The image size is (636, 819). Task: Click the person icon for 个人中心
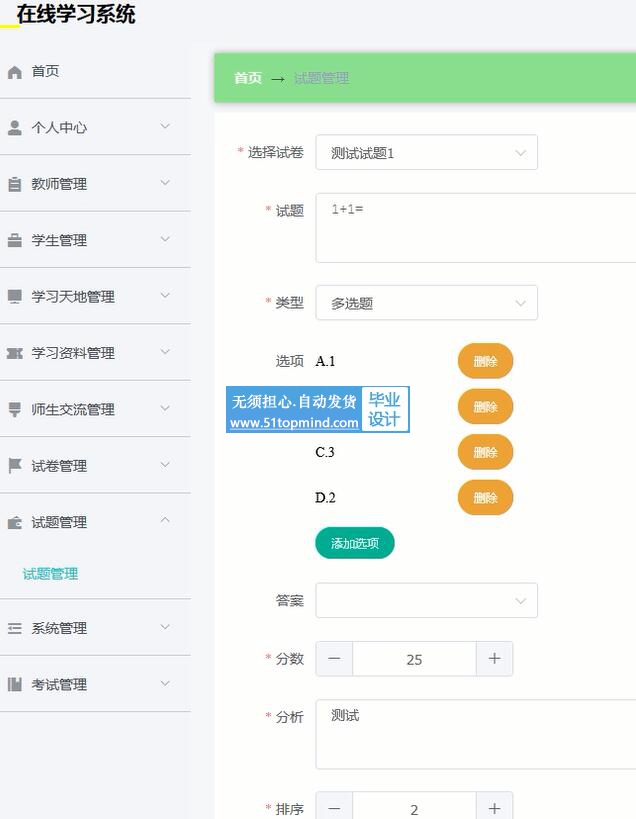[x=15, y=128]
